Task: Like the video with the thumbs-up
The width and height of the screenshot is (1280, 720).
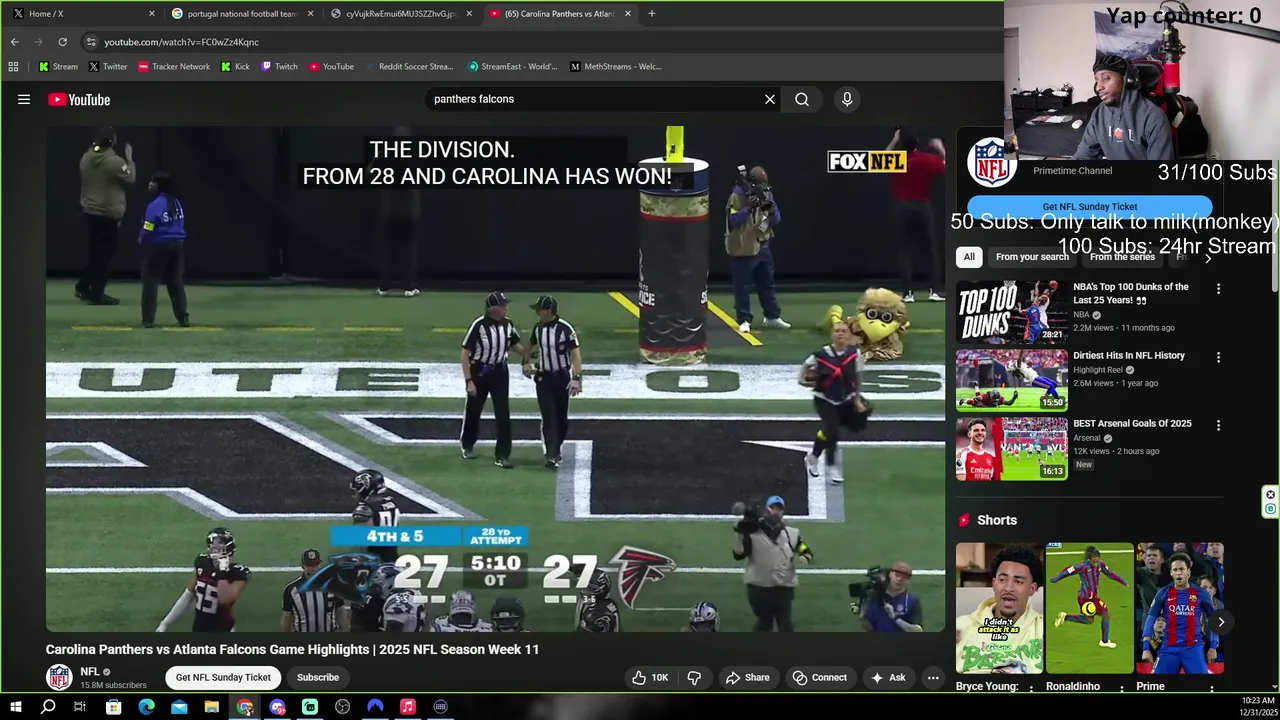Action: pyautogui.click(x=650, y=677)
